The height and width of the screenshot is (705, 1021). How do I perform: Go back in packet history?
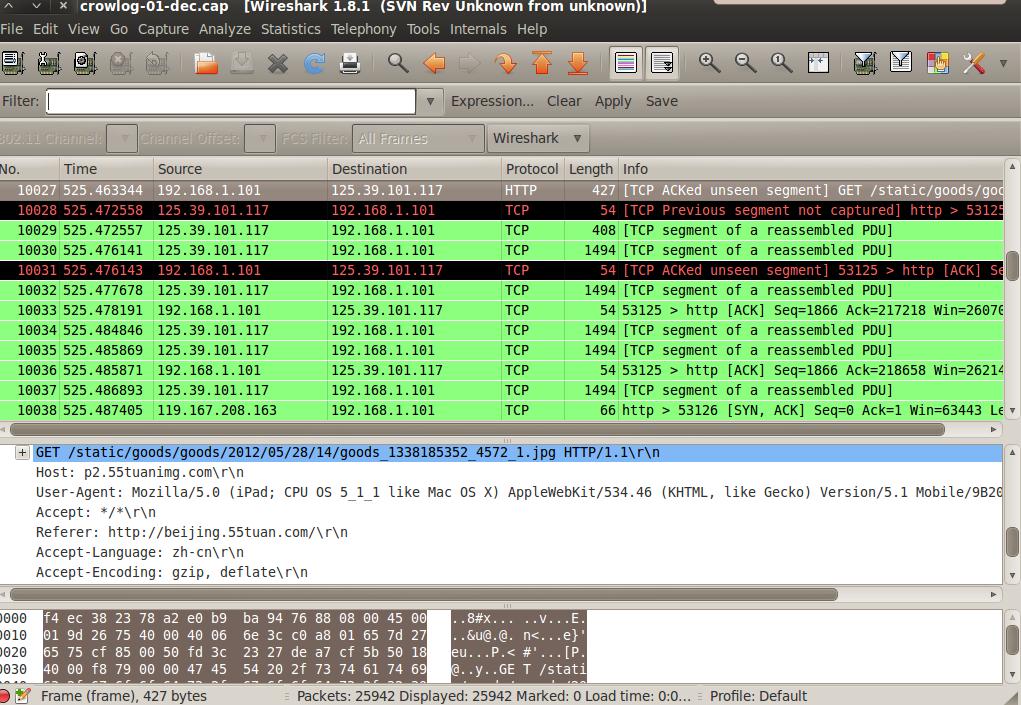click(434, 63)
